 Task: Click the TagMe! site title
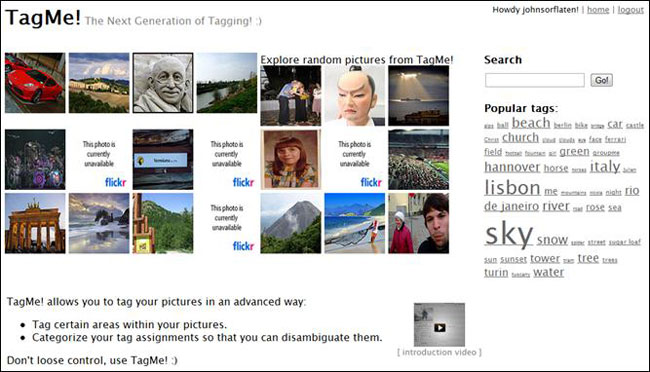pyautogui.click(x=43, y=18)
